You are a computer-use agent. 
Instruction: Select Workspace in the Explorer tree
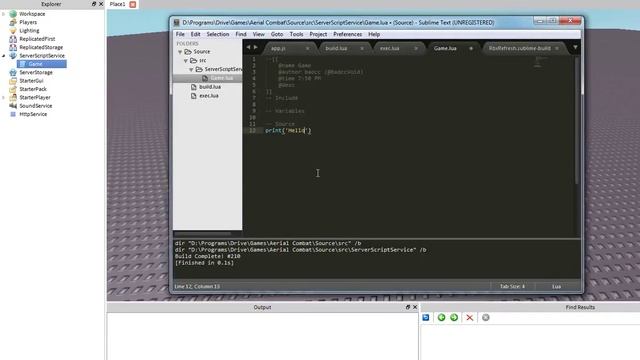pos(32,14)
